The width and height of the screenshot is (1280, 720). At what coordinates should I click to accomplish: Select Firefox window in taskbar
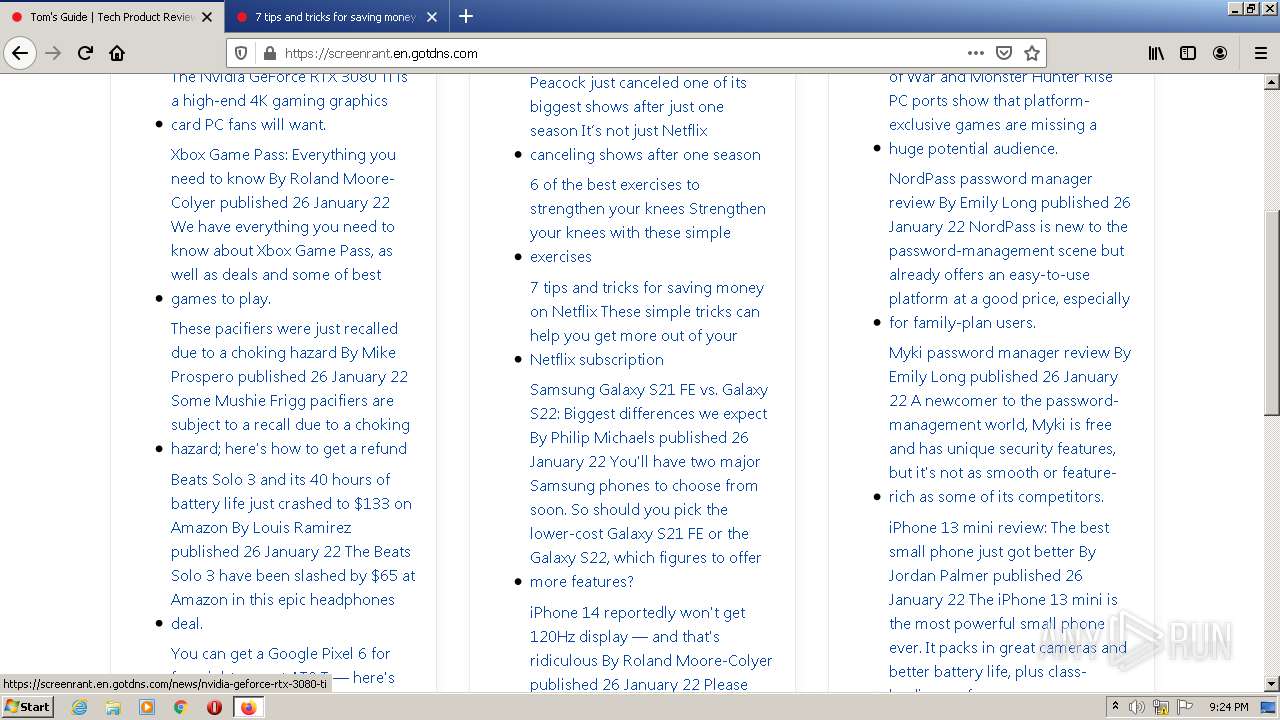pyautogui.click(x=248, y=707)
